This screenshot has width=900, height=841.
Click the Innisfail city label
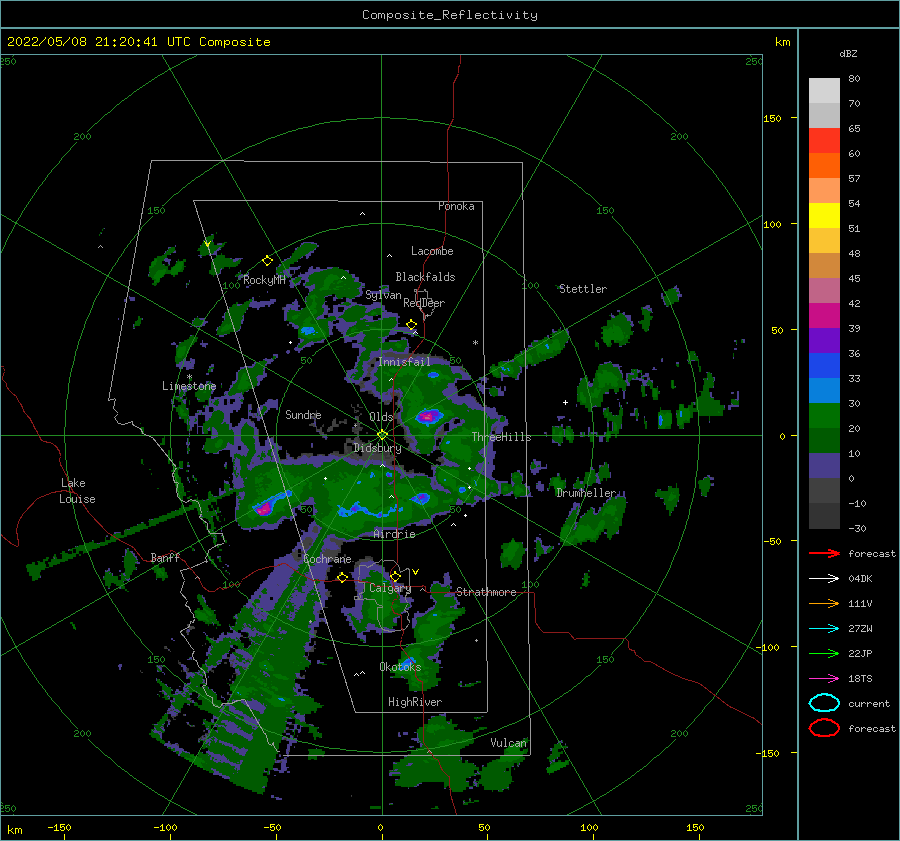pyautogui.click(x=404, y=362)
